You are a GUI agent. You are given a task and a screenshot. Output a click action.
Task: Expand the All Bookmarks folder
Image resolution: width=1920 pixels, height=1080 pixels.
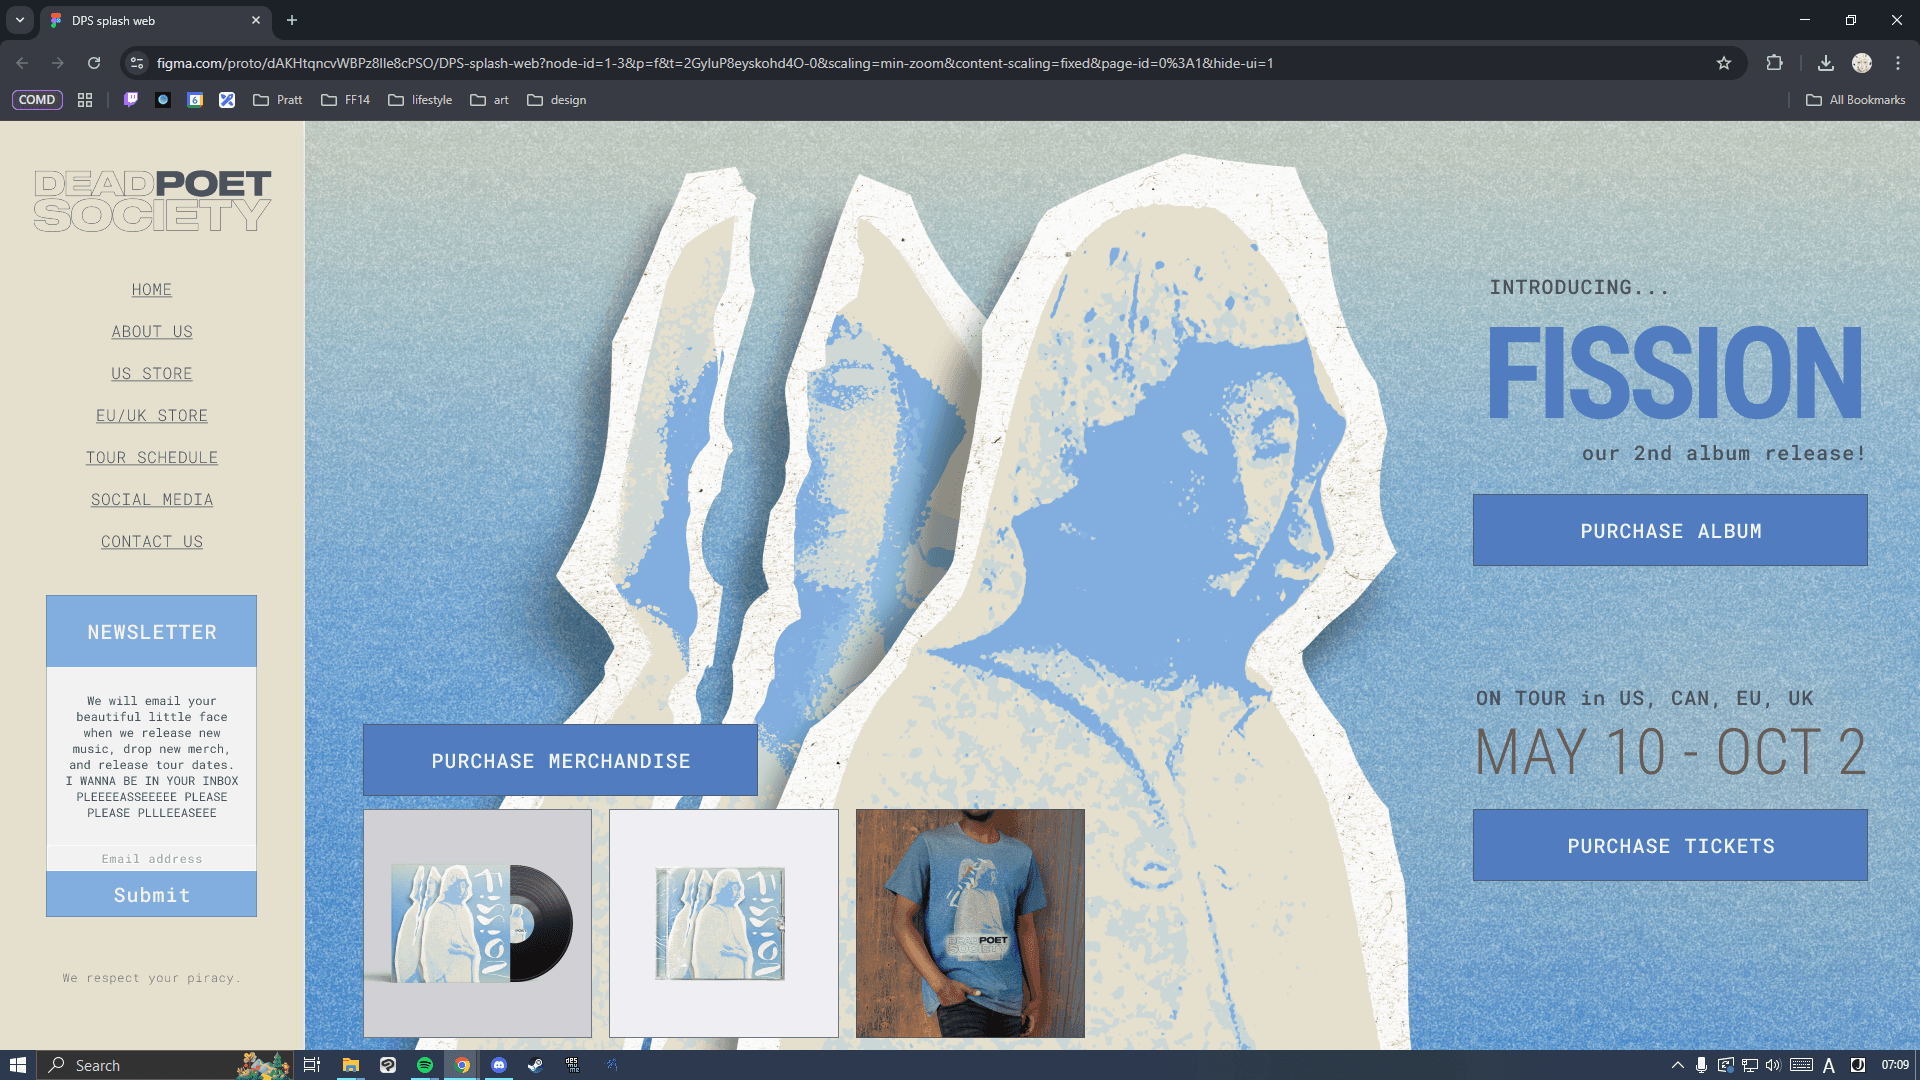1855,100
